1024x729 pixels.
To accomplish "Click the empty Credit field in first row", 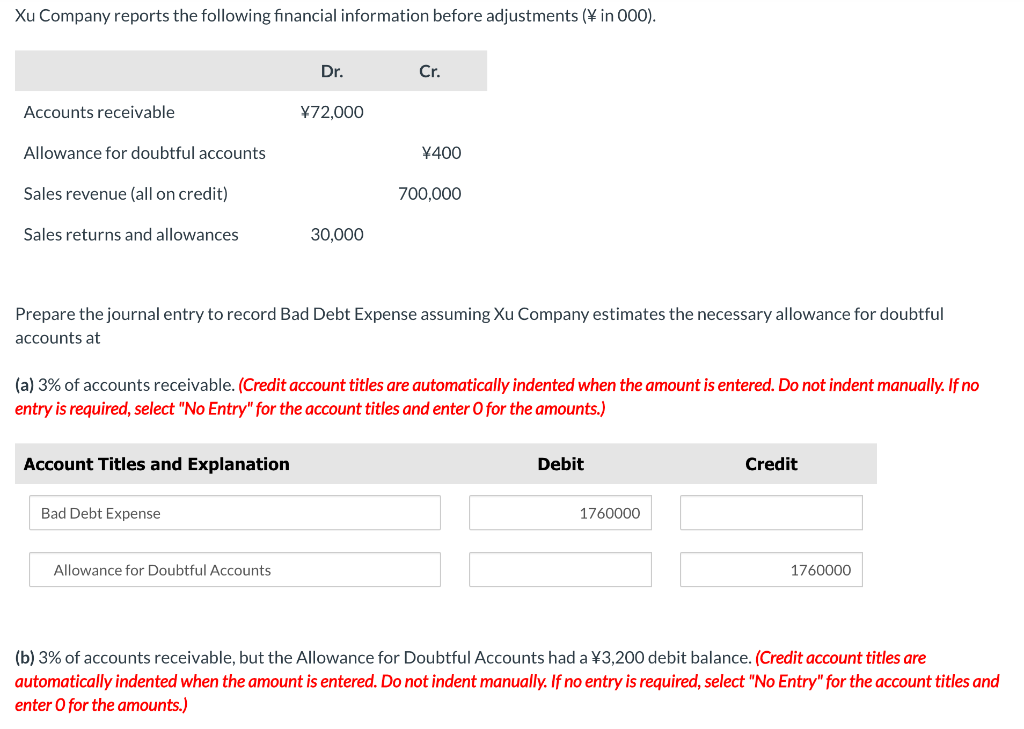I will tap(770, 512).
